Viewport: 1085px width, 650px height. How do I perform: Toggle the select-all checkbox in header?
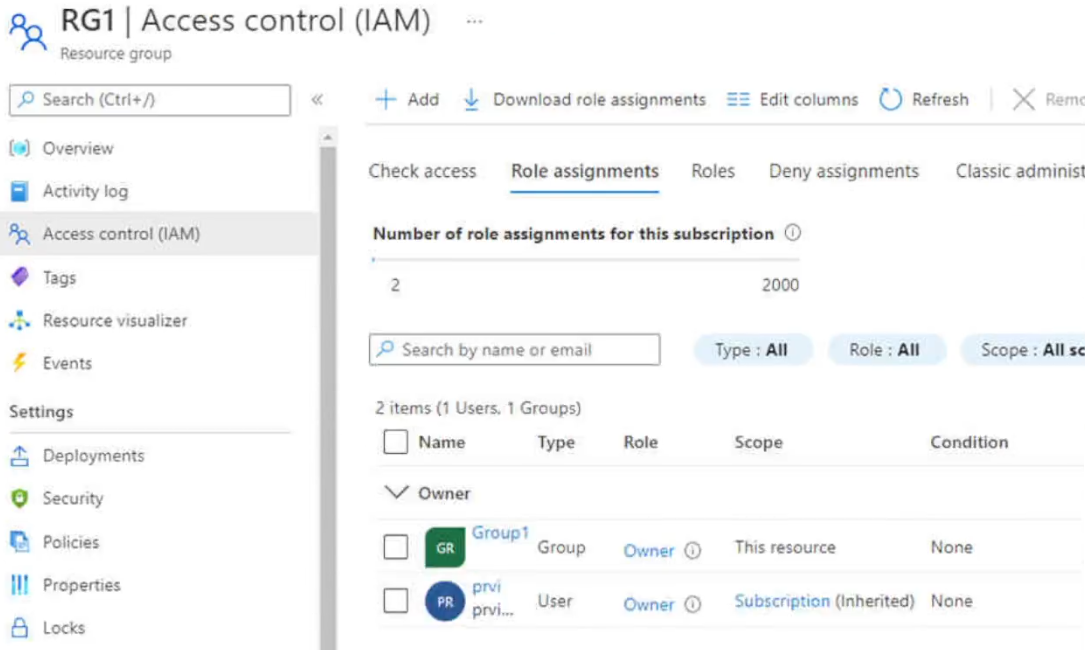coord(396,442)
